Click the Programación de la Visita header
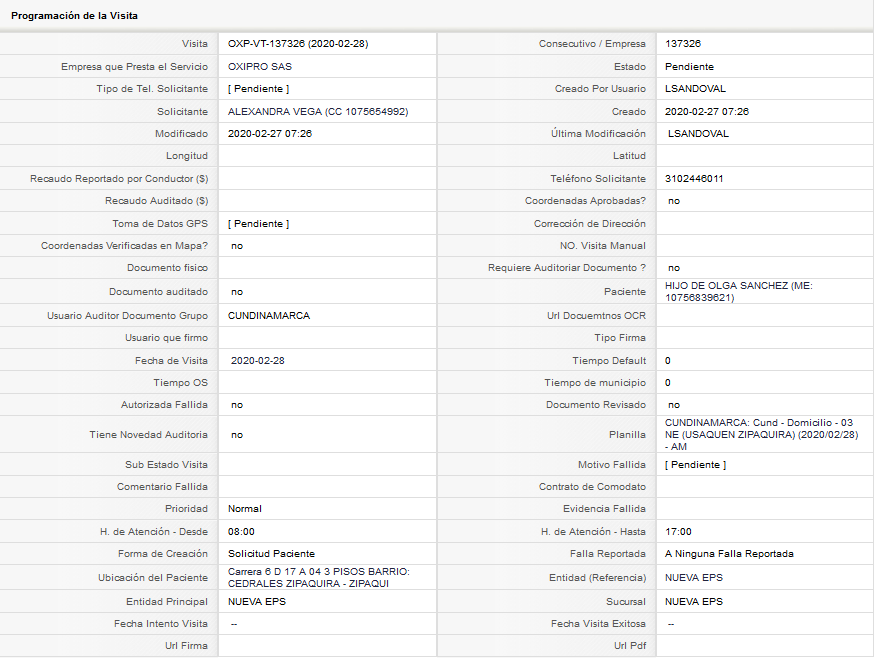Image resolution: width=880 pixels, height=664 pixels. click(x=75, y=16)
